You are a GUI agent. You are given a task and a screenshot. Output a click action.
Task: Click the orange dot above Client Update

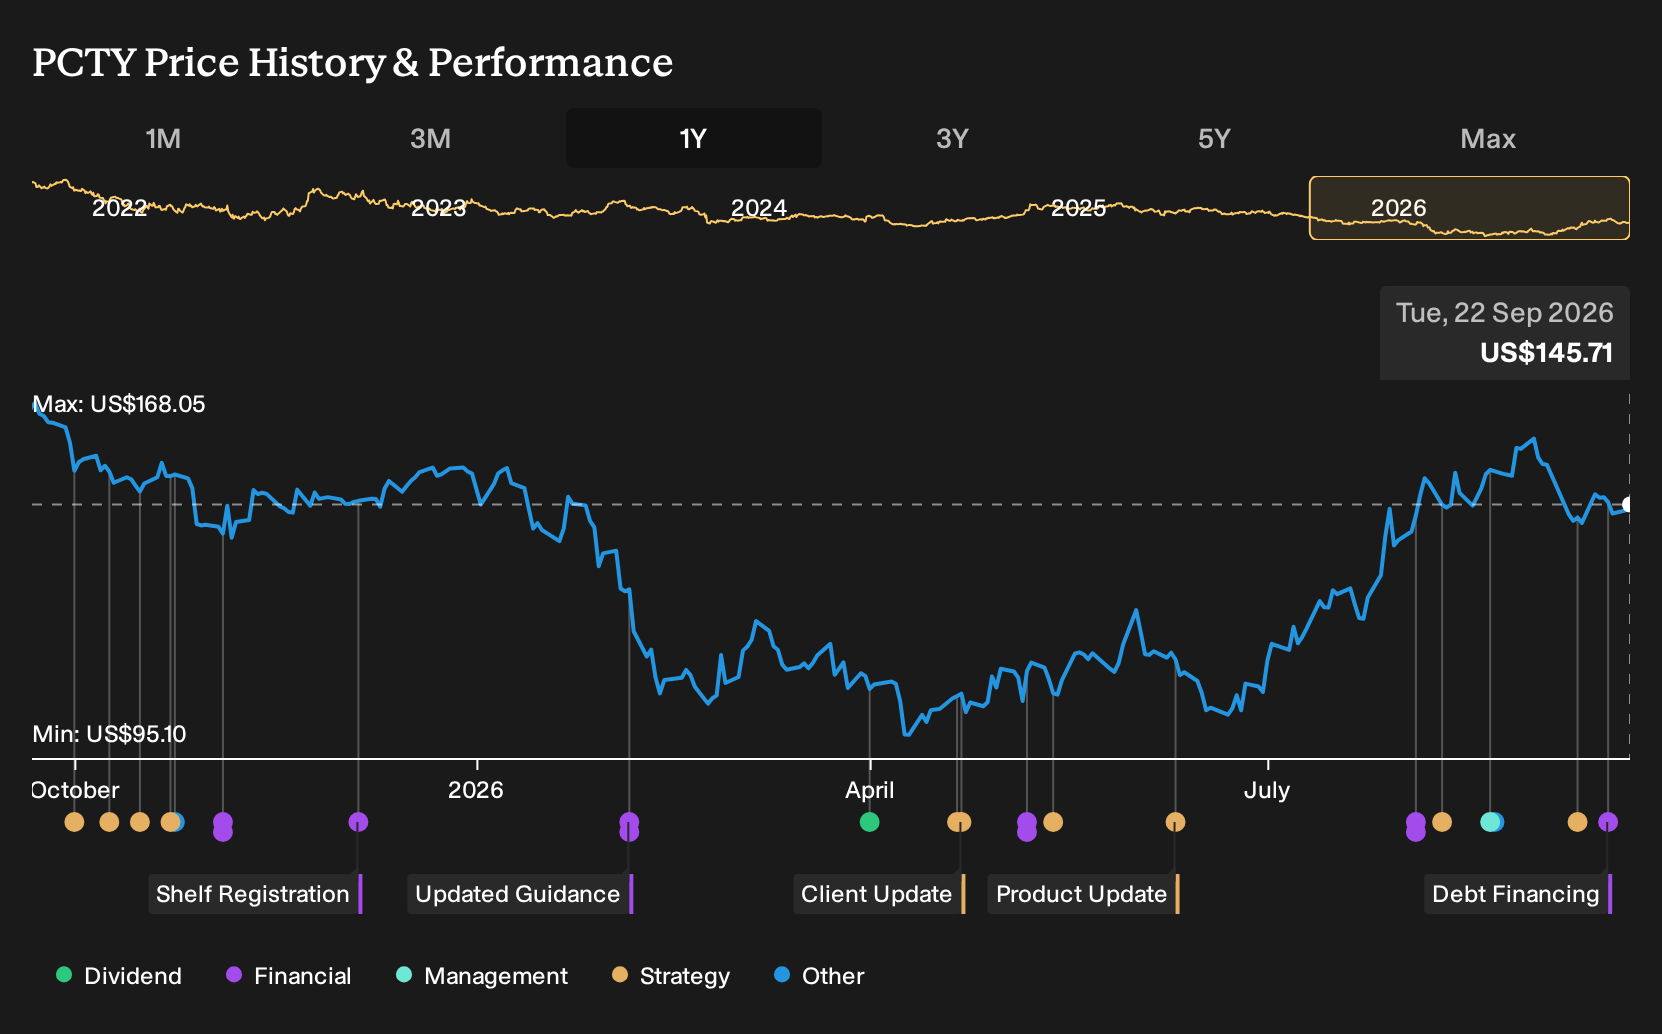960,822
